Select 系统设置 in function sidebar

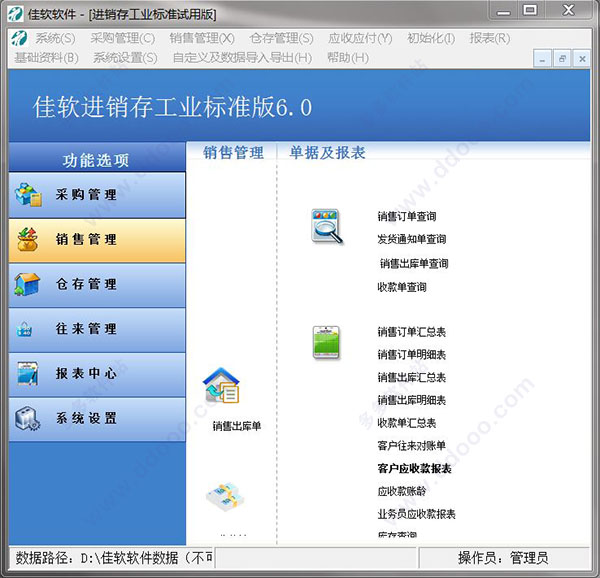pyautogui.click(x=97, y=419)
